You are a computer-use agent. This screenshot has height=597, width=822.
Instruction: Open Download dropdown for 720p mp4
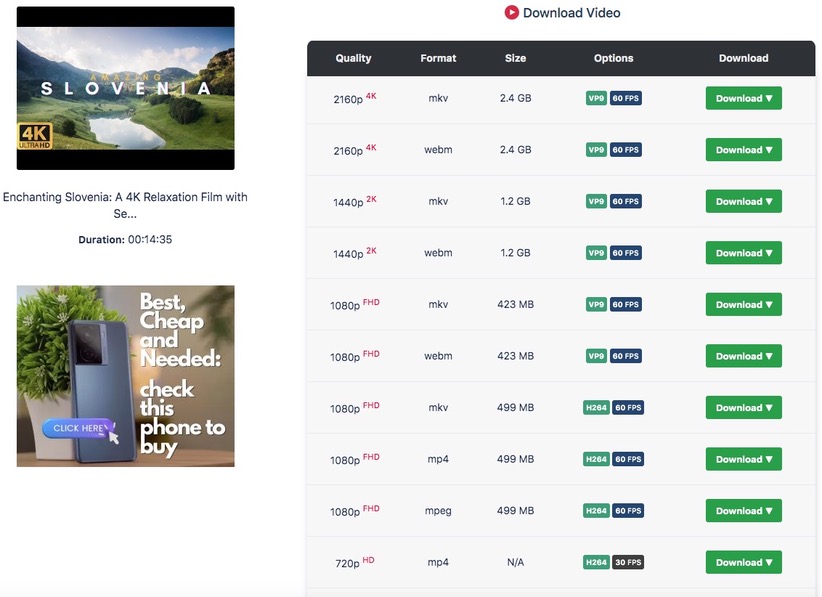(743, 563)
